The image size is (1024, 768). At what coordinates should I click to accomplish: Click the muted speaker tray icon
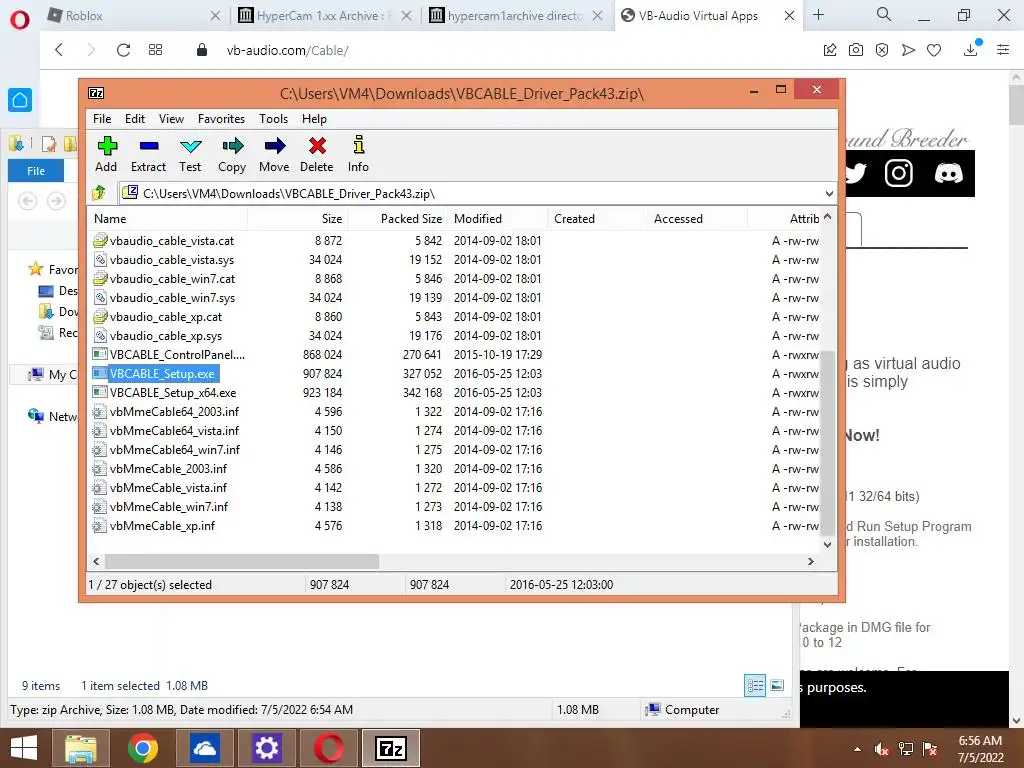pos(882,749)
